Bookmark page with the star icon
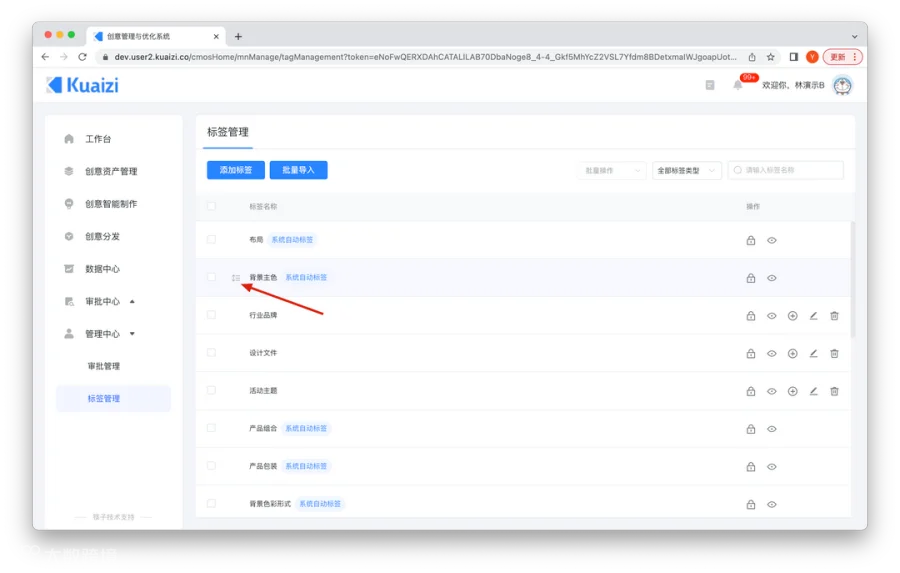Viewport: 900px width, 573px height. pos(771,57)
